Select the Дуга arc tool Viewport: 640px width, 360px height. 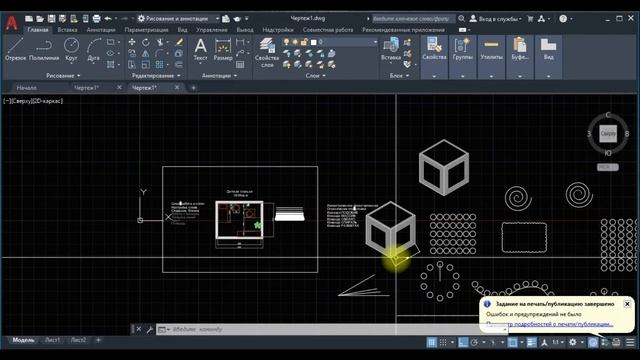(93, 49)
